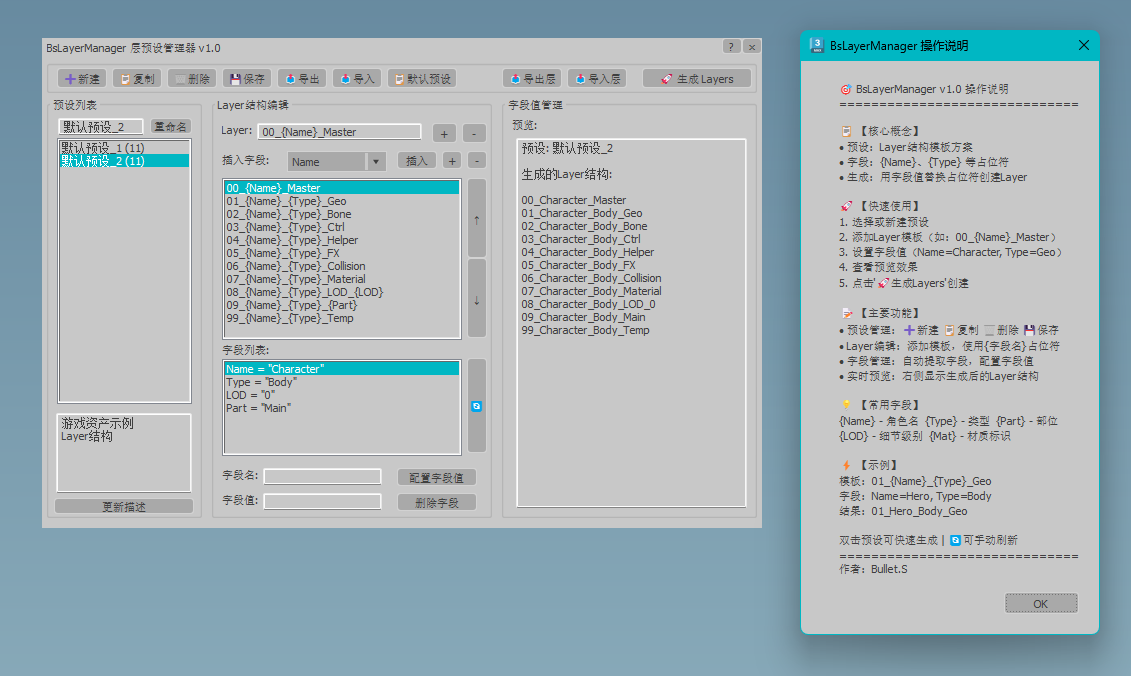Click 00_Character_Master in preview
Screen dimensions: 1131x676
click(x=573, y=200)
